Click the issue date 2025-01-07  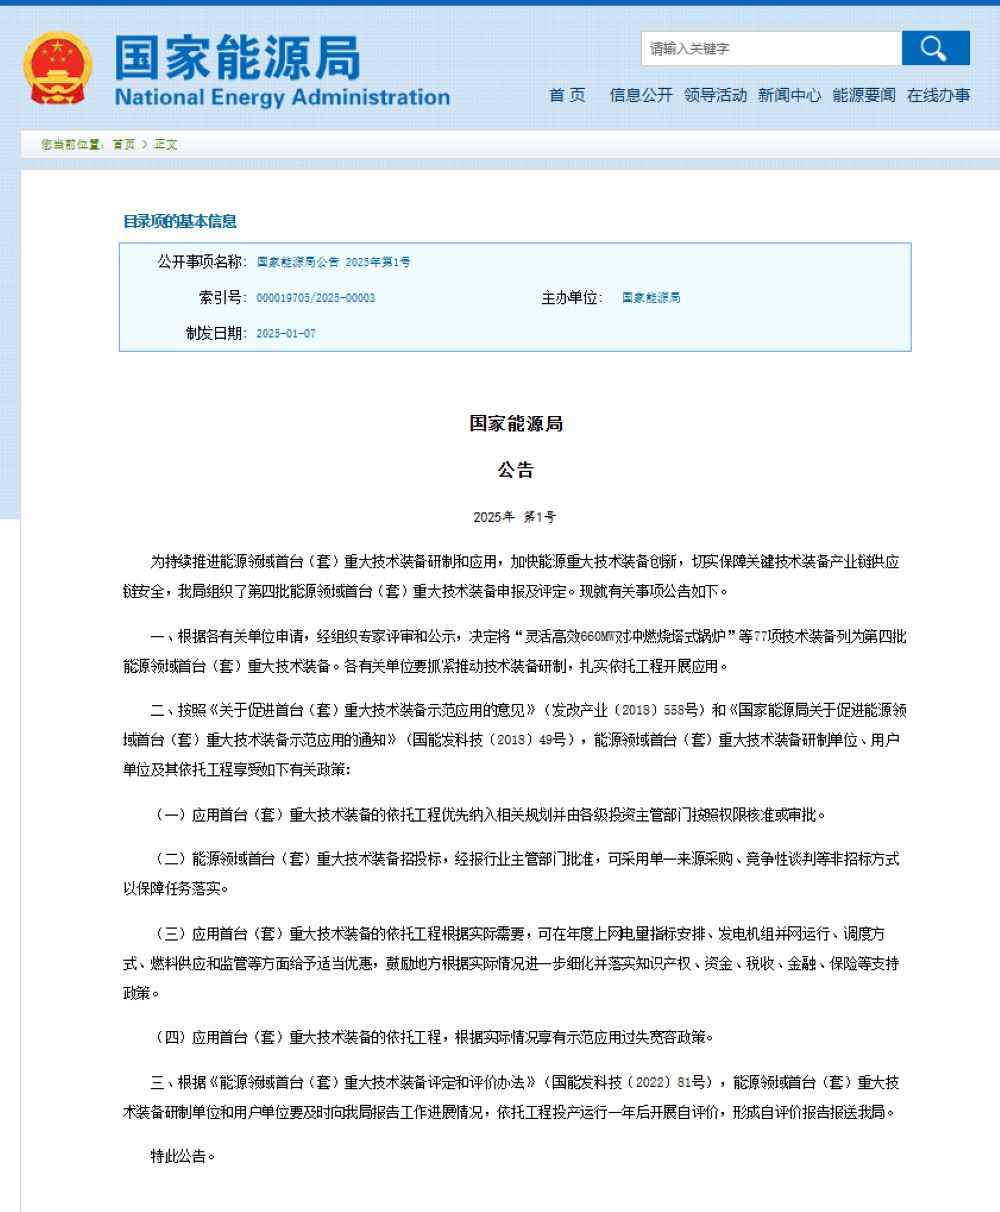click(286, 333)
